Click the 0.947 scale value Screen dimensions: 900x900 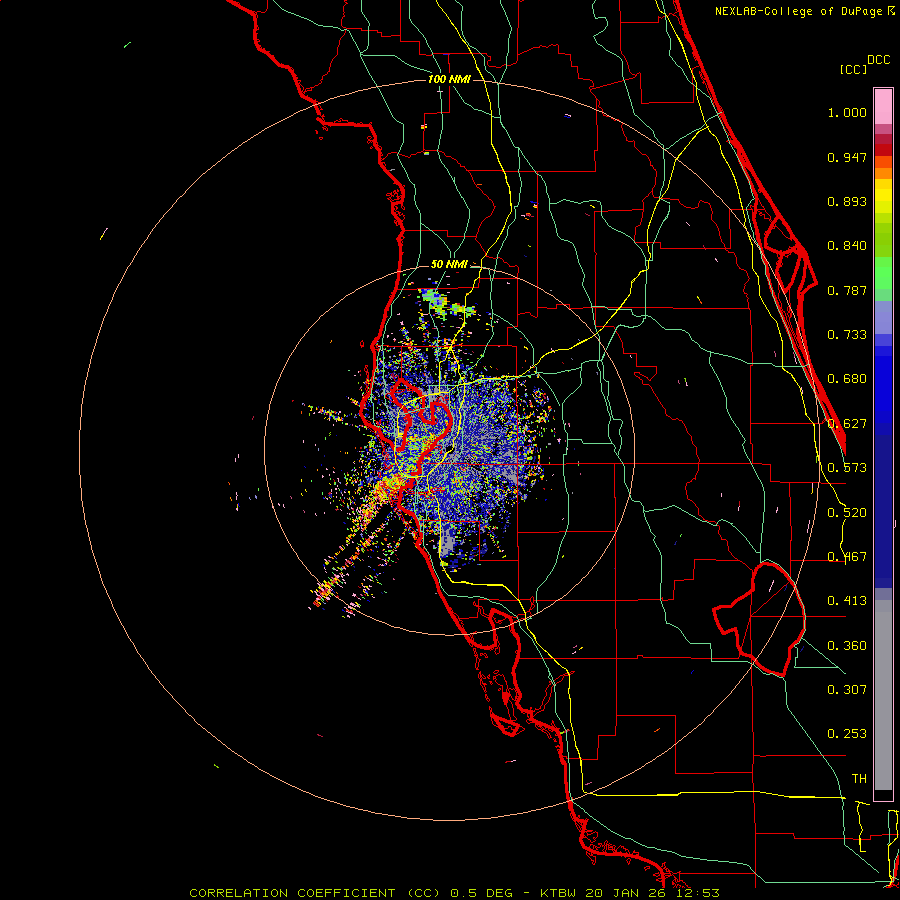coord(847,157)
